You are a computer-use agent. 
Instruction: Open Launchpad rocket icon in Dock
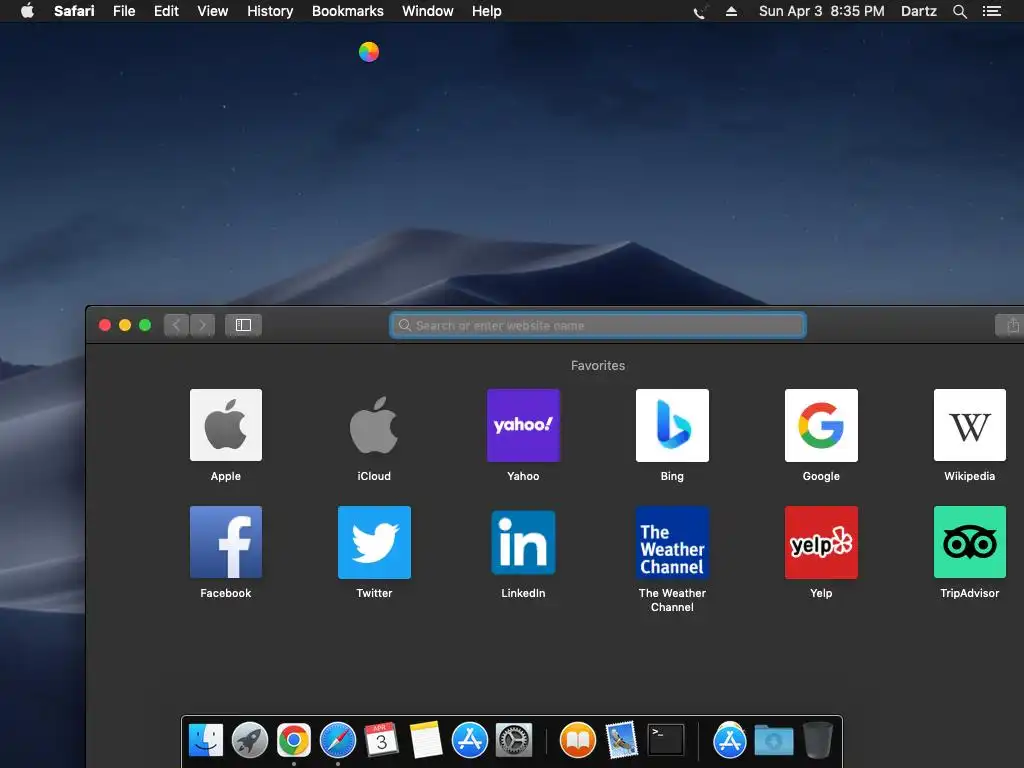[249, 740]
